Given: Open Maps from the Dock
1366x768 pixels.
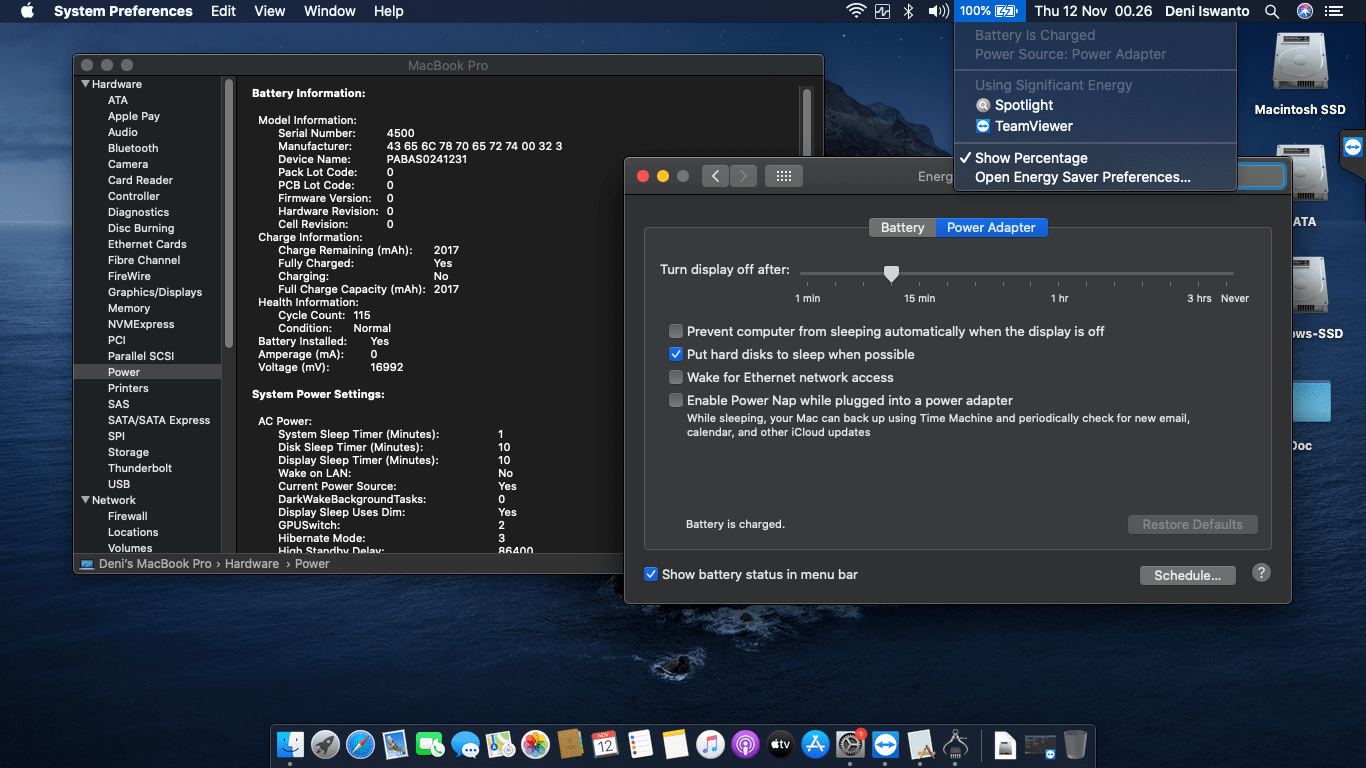Looking at the screenshot, I should pos(500,744).
